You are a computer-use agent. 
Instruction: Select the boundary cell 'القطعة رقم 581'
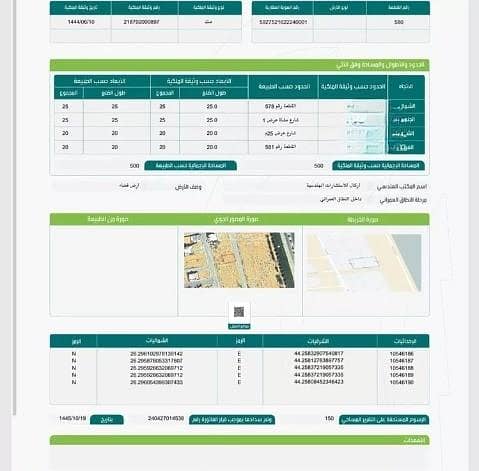[280, 147]
